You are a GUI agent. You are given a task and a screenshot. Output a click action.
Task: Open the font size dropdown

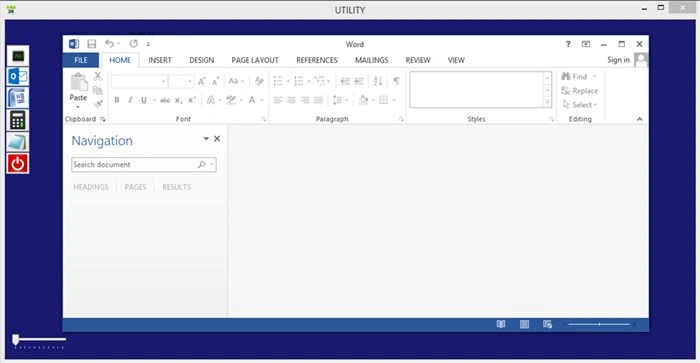(x=190, y=81)
